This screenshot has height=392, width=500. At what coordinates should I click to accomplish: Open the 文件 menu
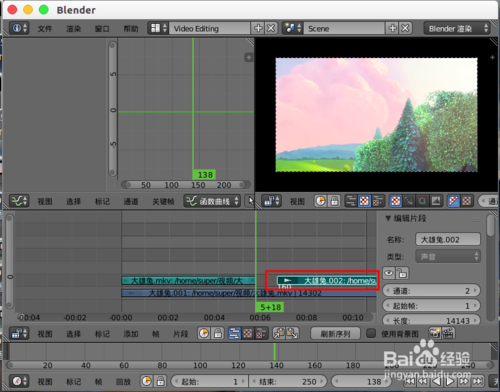pyautogui.click(x=45, y=29)
